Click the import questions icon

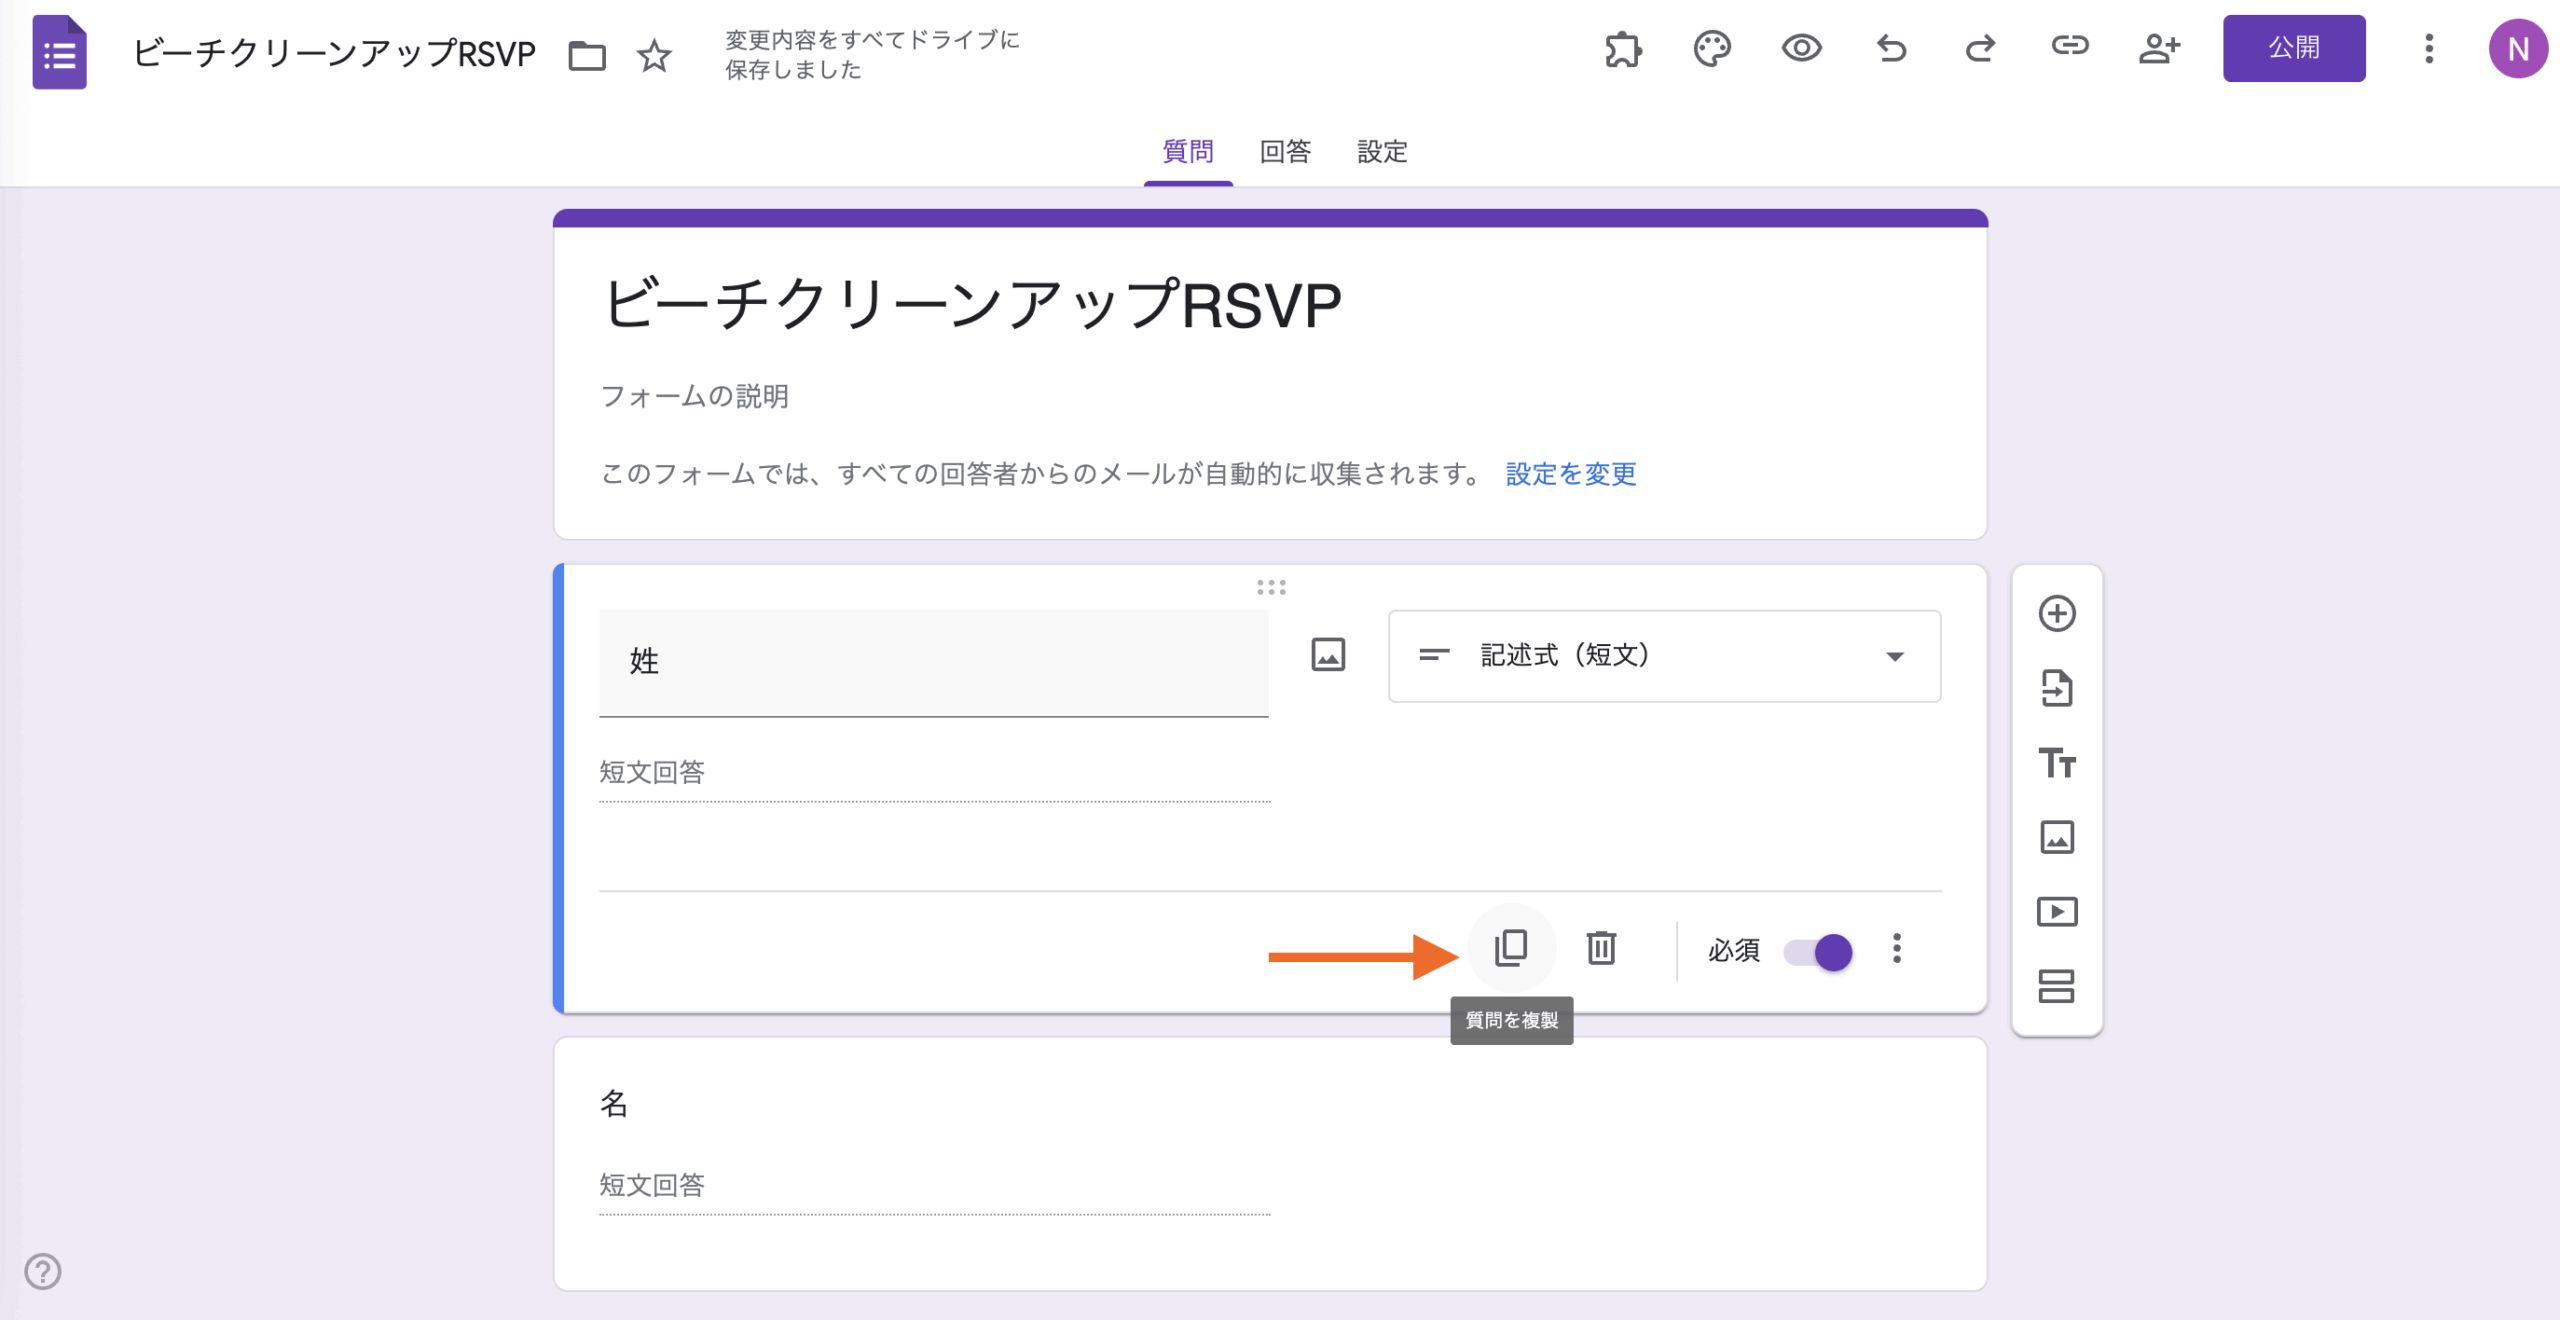(2057, 688)
